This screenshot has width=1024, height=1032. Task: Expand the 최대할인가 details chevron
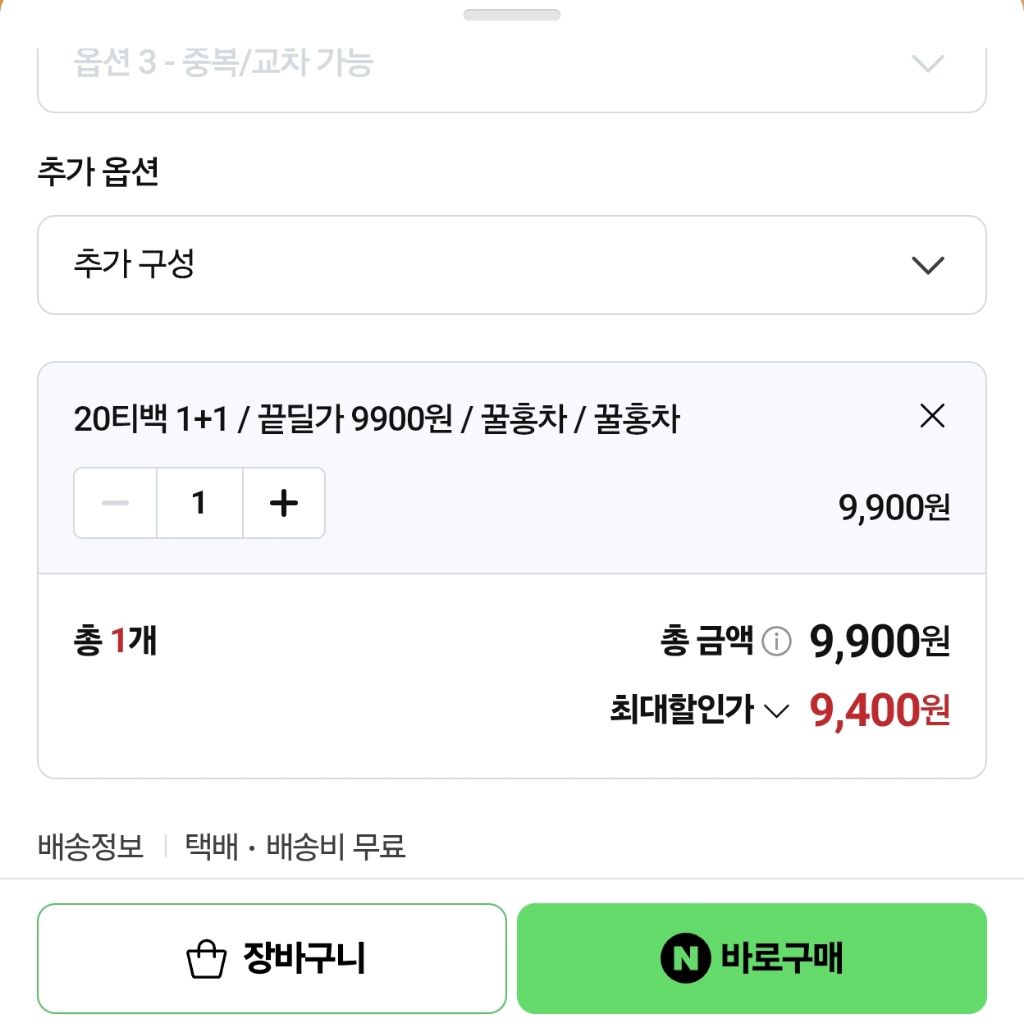tap(777, 711)
